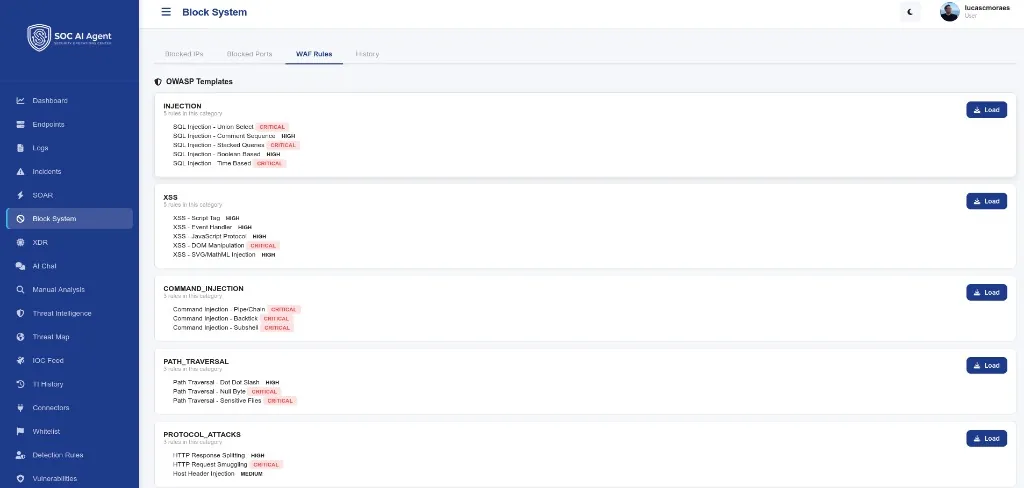Click SQL Injection - Stacked Queries rule
The width and height of the screenshot is (1024, 488).
pos(219,145)
